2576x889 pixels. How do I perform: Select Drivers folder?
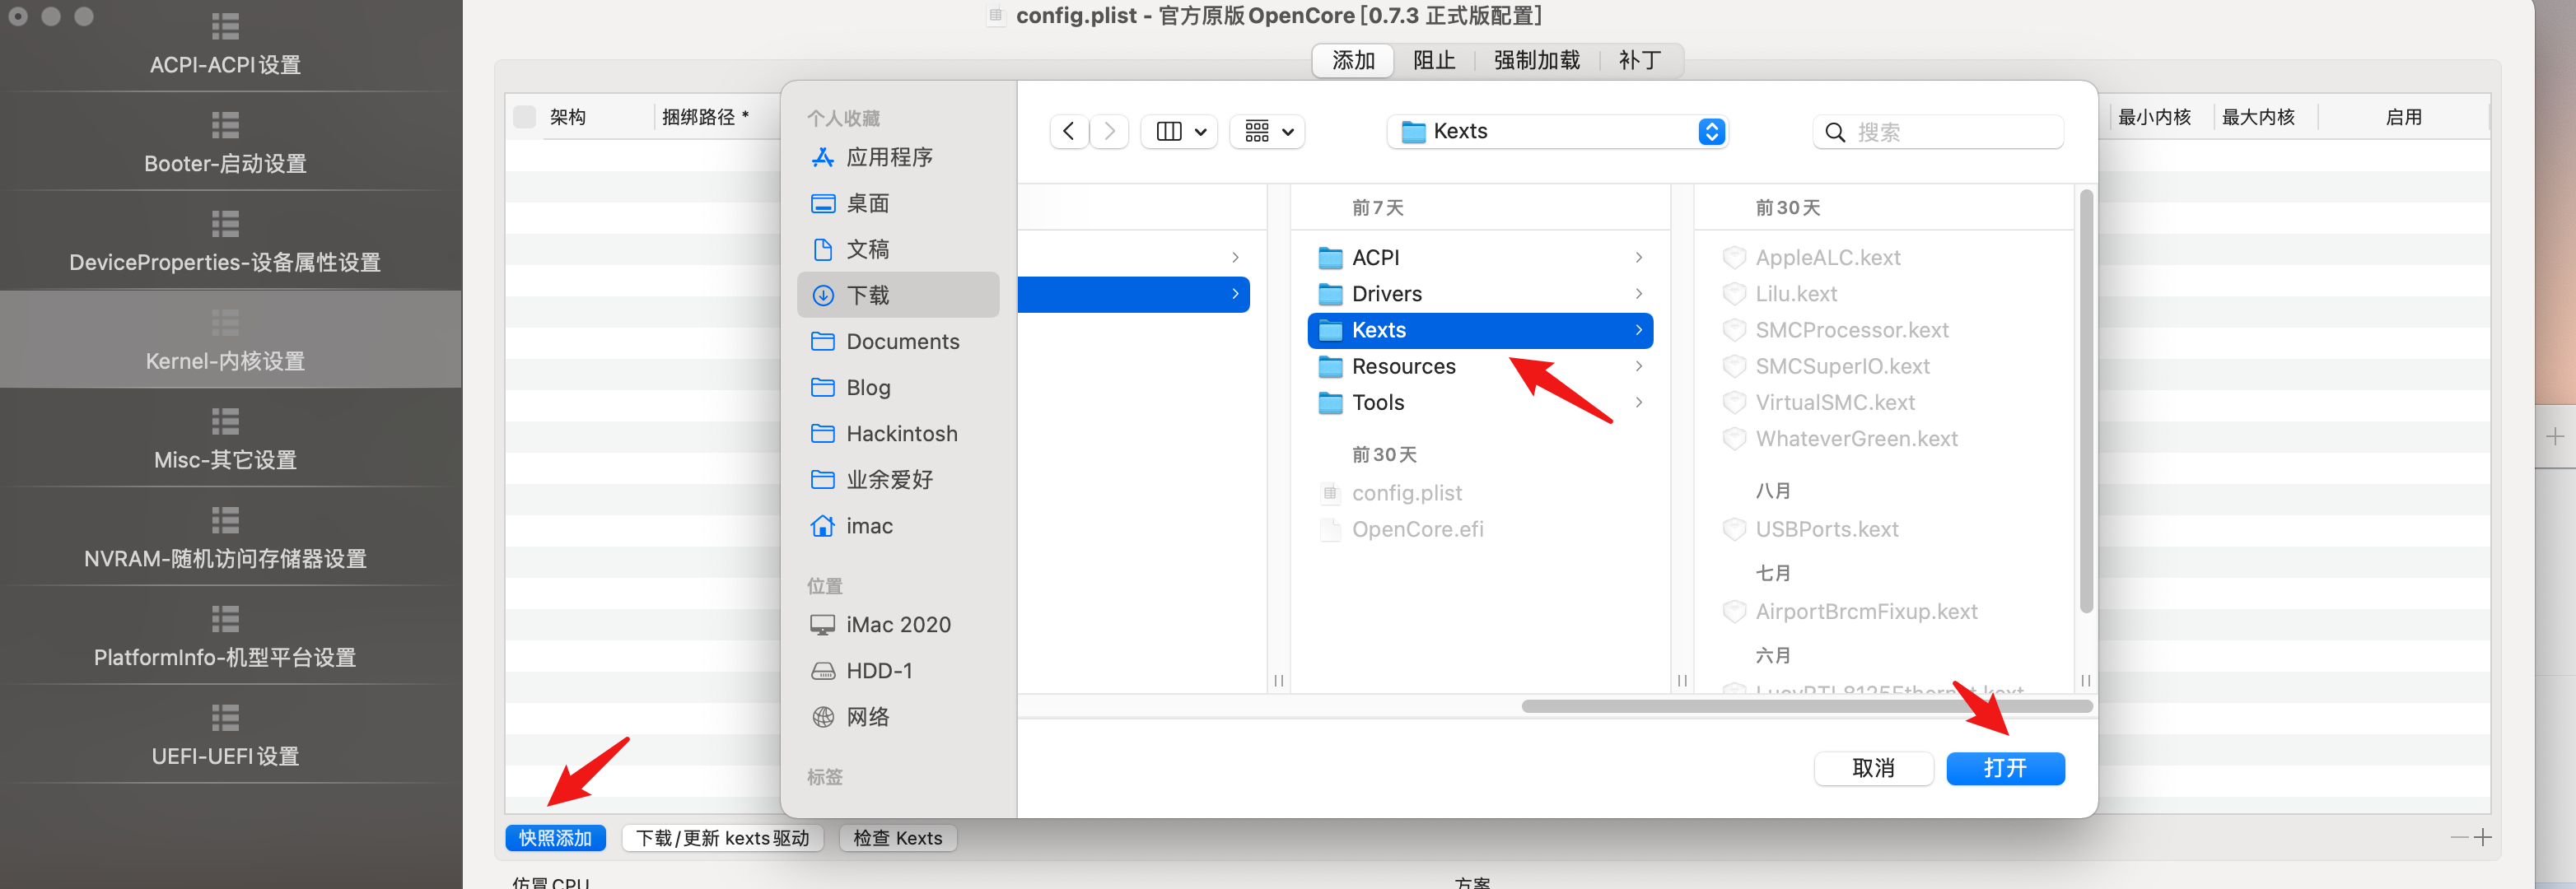tap(1480, 294)
